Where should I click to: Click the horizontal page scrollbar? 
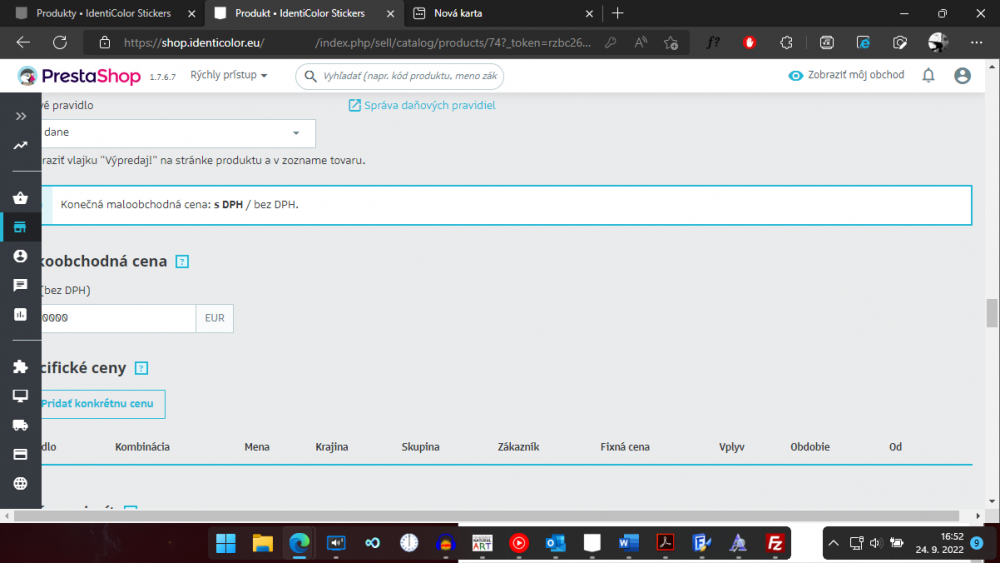(x=487, y=516)
